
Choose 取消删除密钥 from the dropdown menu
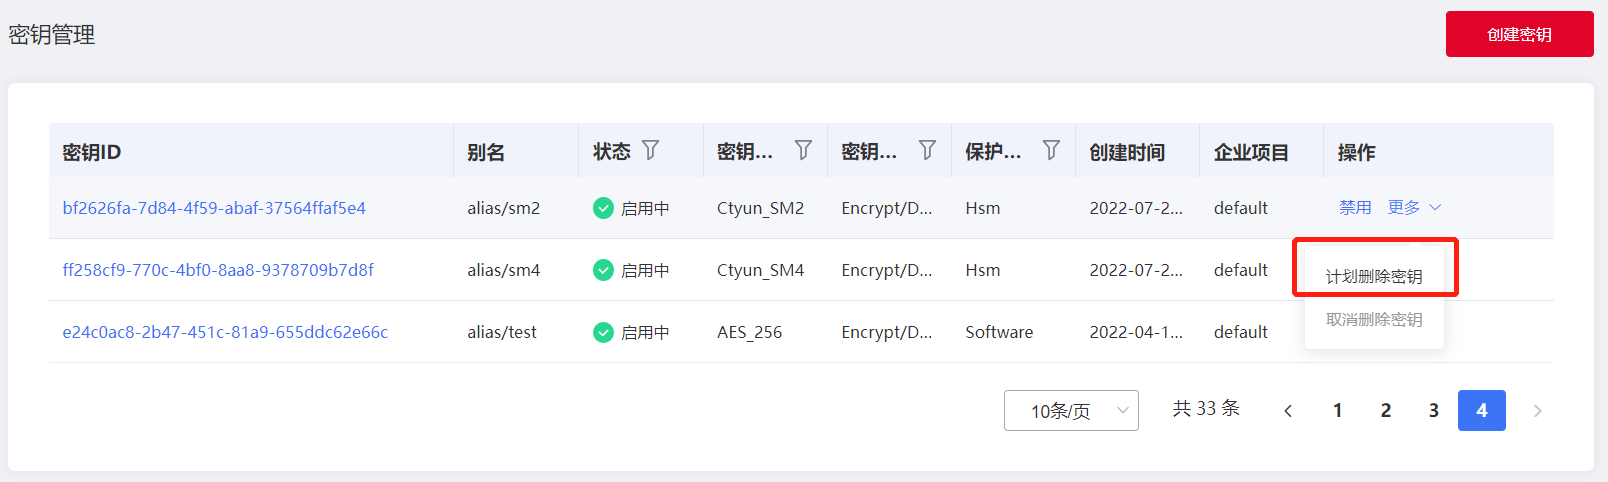[x=1374, y=320]
